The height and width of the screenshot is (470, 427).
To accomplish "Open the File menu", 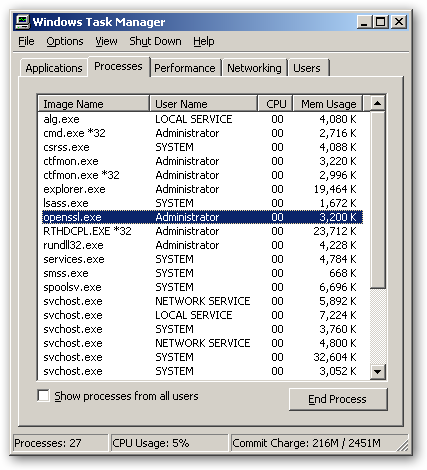I will (26, 41).
